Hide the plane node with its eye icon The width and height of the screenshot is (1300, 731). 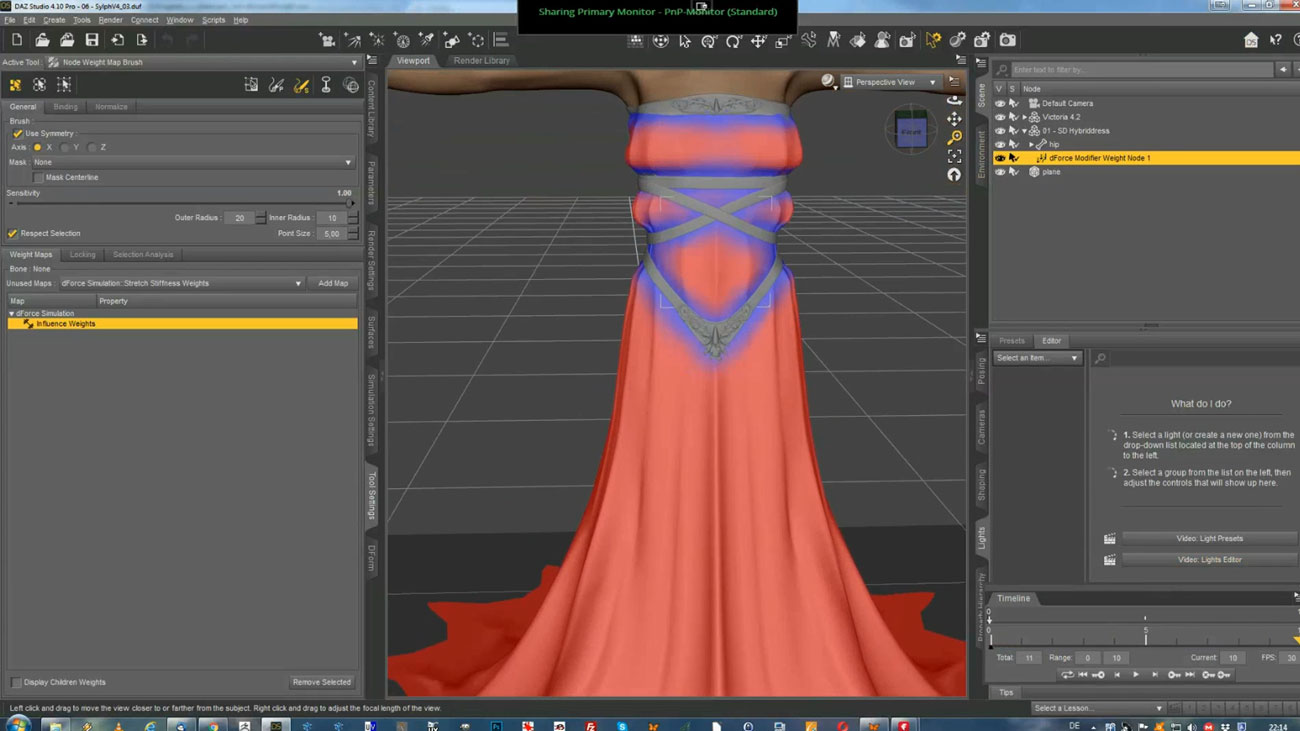point(1000,172)
